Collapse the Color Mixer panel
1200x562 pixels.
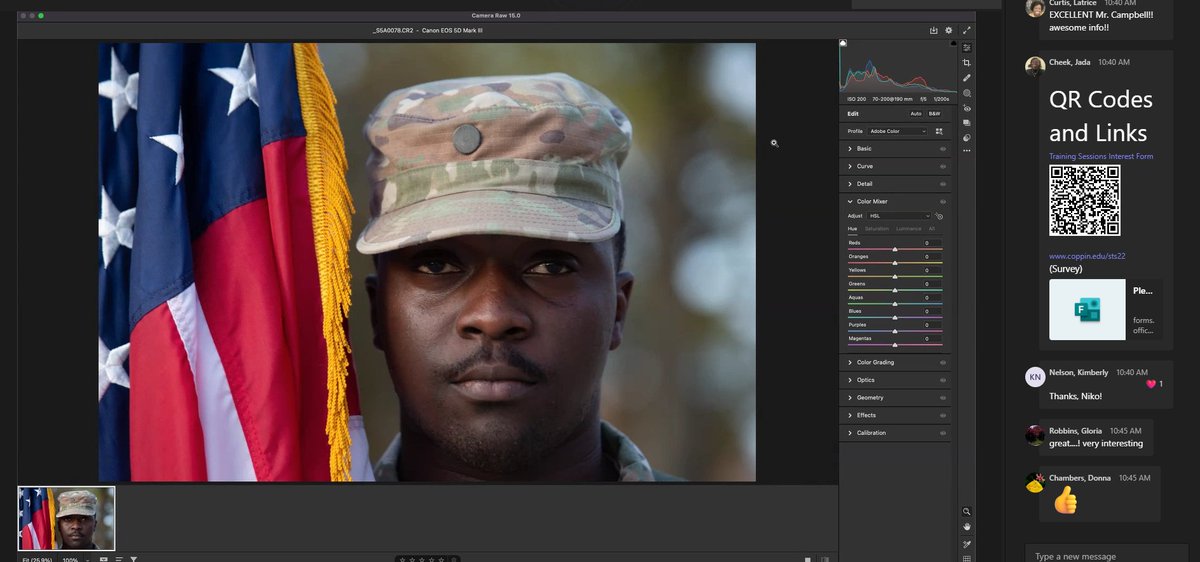[x=850, y=201]
